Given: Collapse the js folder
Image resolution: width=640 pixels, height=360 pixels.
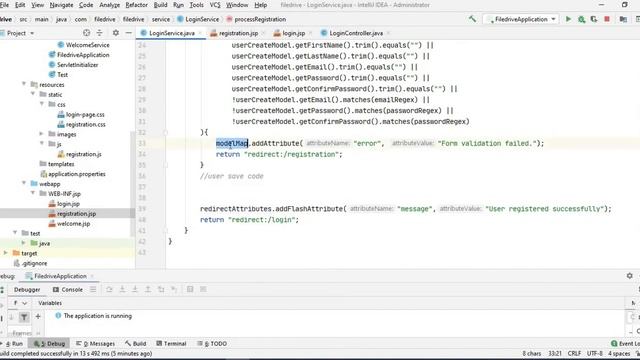Looking at the screenshot, I should [x=42, y=144].
